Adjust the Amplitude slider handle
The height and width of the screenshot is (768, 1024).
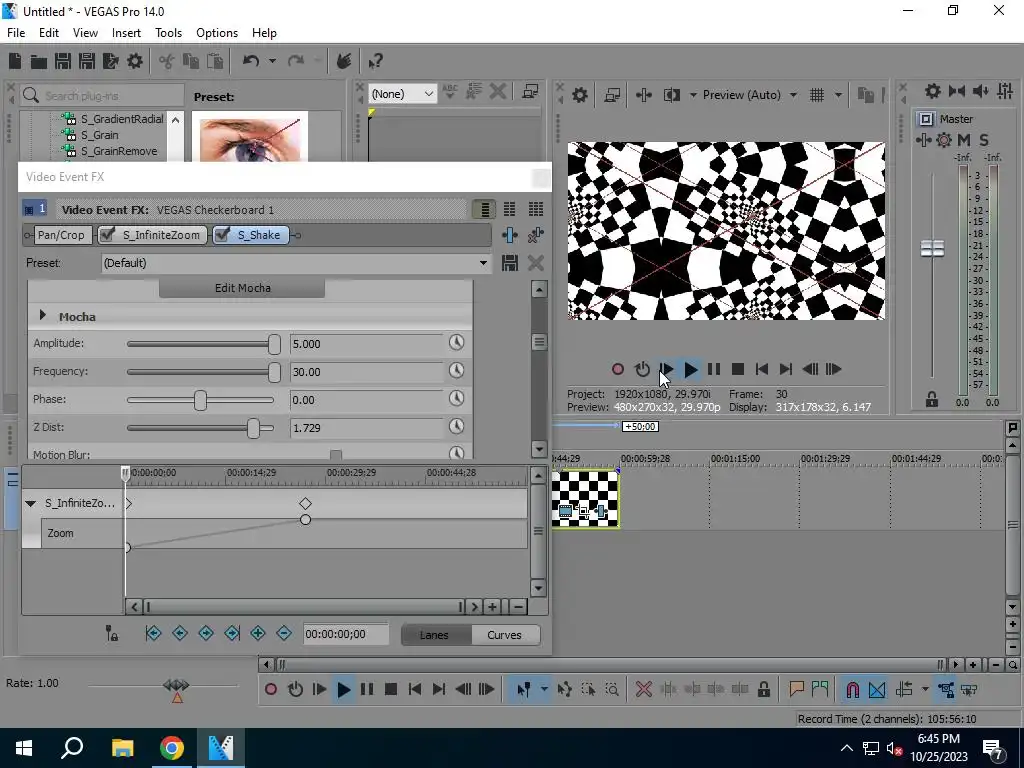click(x=274, y=344)
